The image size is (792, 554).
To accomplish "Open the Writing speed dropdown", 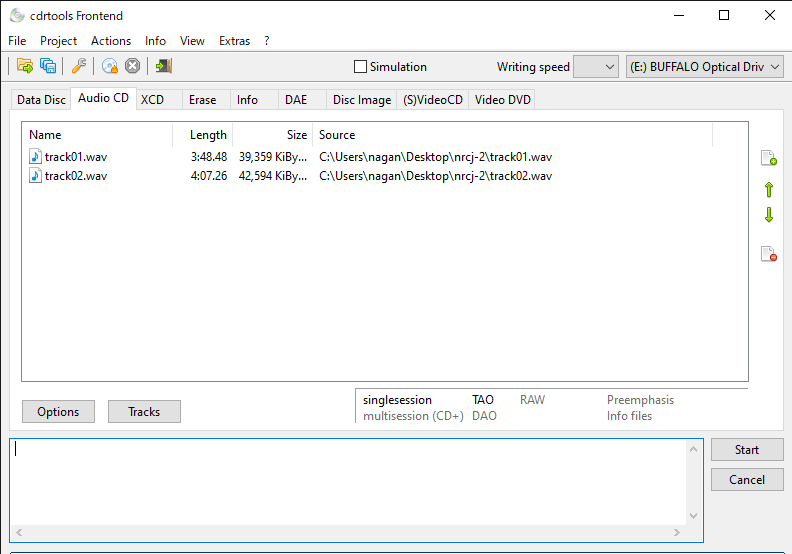I will (596, 67).
